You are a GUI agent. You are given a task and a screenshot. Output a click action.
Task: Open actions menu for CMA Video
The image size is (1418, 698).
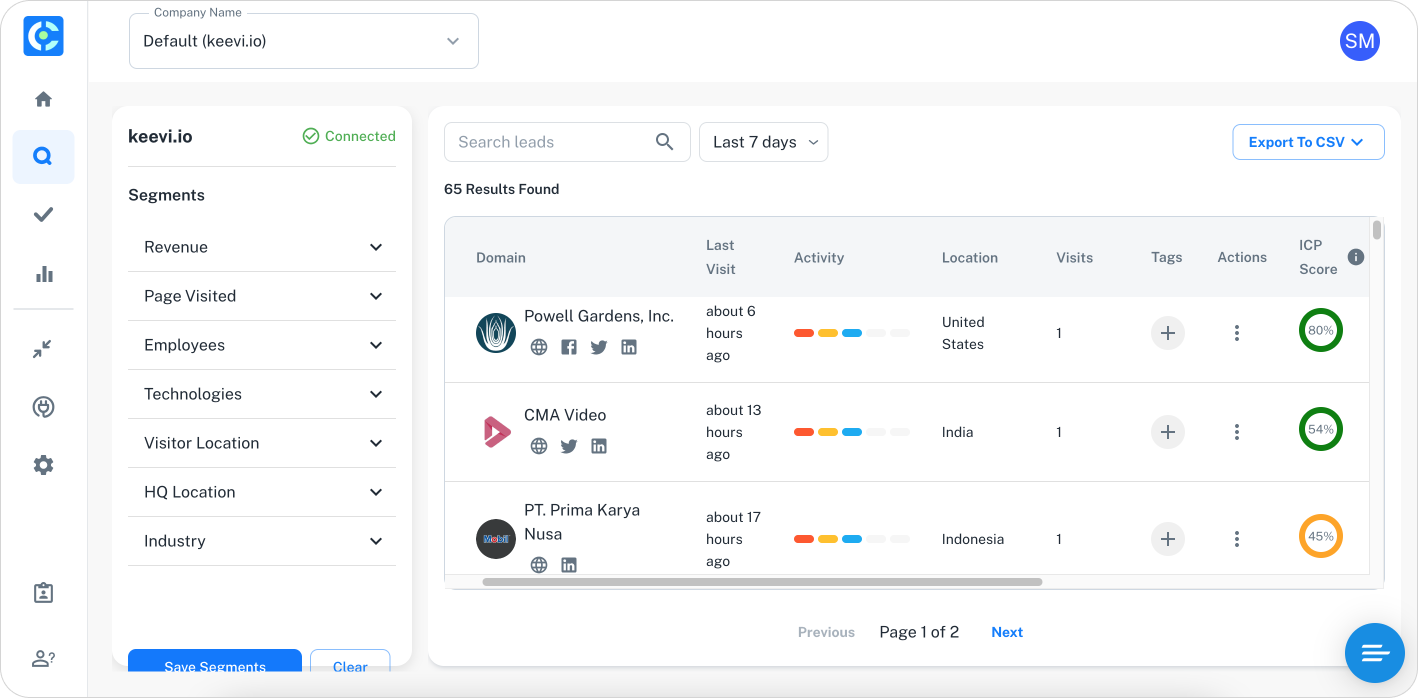[x=1237, y=432]
